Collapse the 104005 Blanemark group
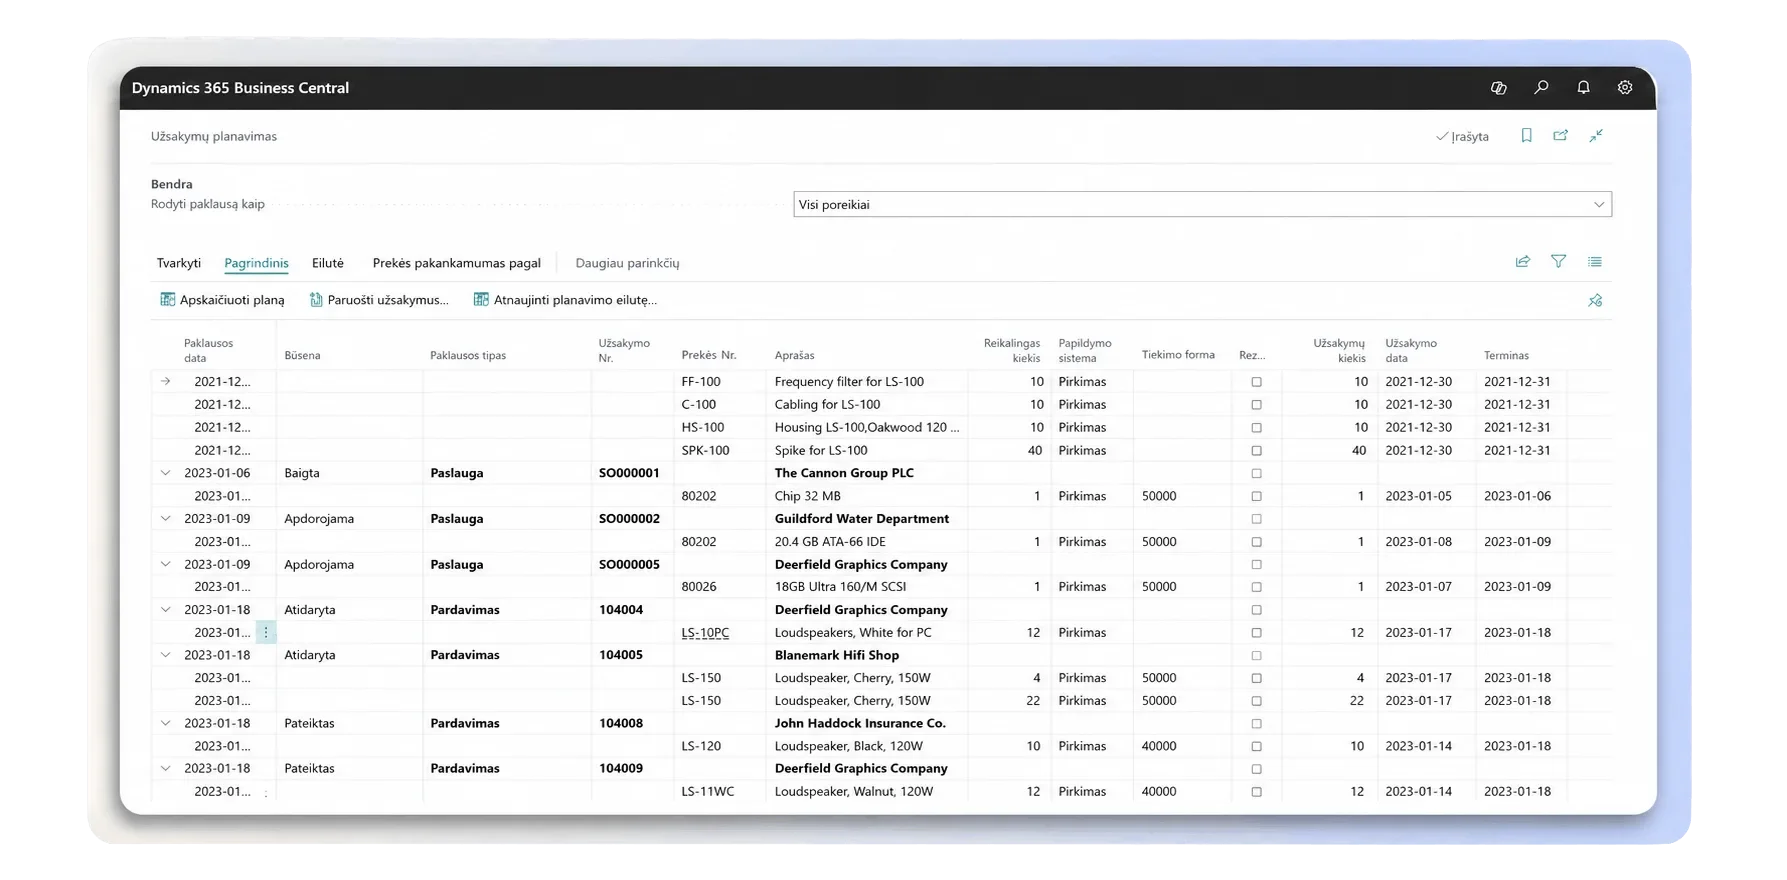The height and width of the screenshot is (880, 1787). (x=166, y=655)
